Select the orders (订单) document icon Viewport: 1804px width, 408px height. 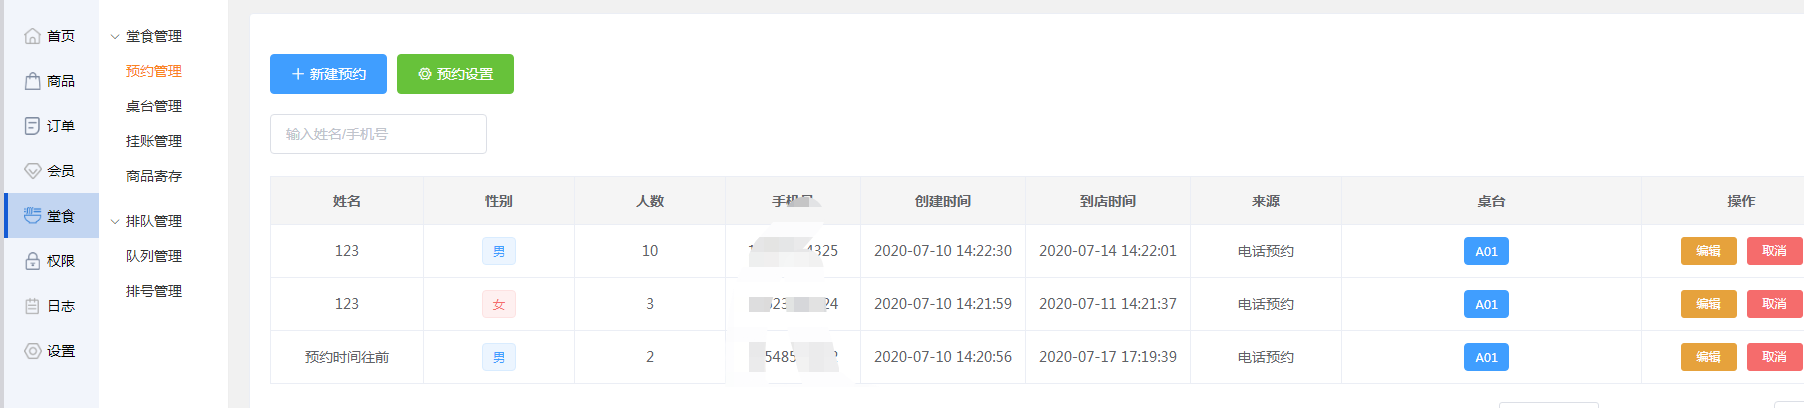[x=33, y=126]
